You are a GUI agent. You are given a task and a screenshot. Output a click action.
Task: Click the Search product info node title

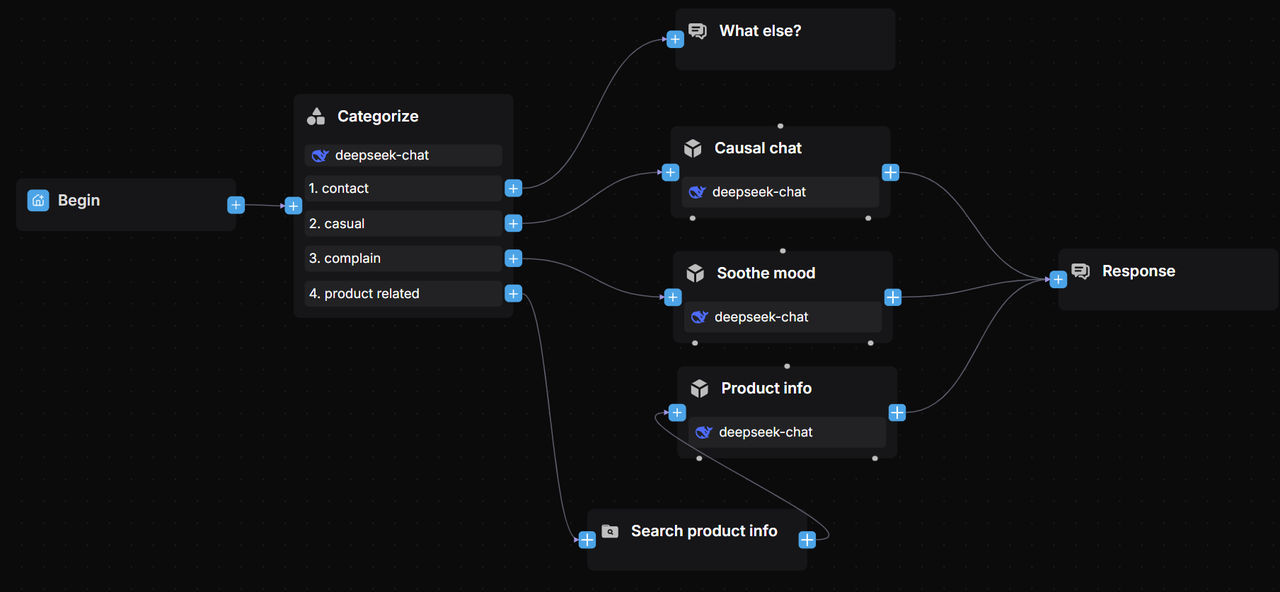(703, 531)
